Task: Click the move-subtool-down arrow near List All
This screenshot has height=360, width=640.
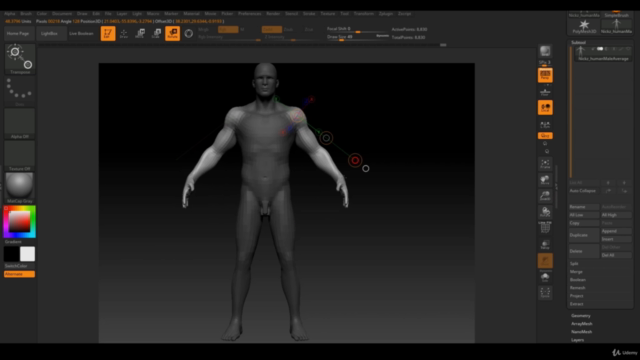Action: pos(624,182)
